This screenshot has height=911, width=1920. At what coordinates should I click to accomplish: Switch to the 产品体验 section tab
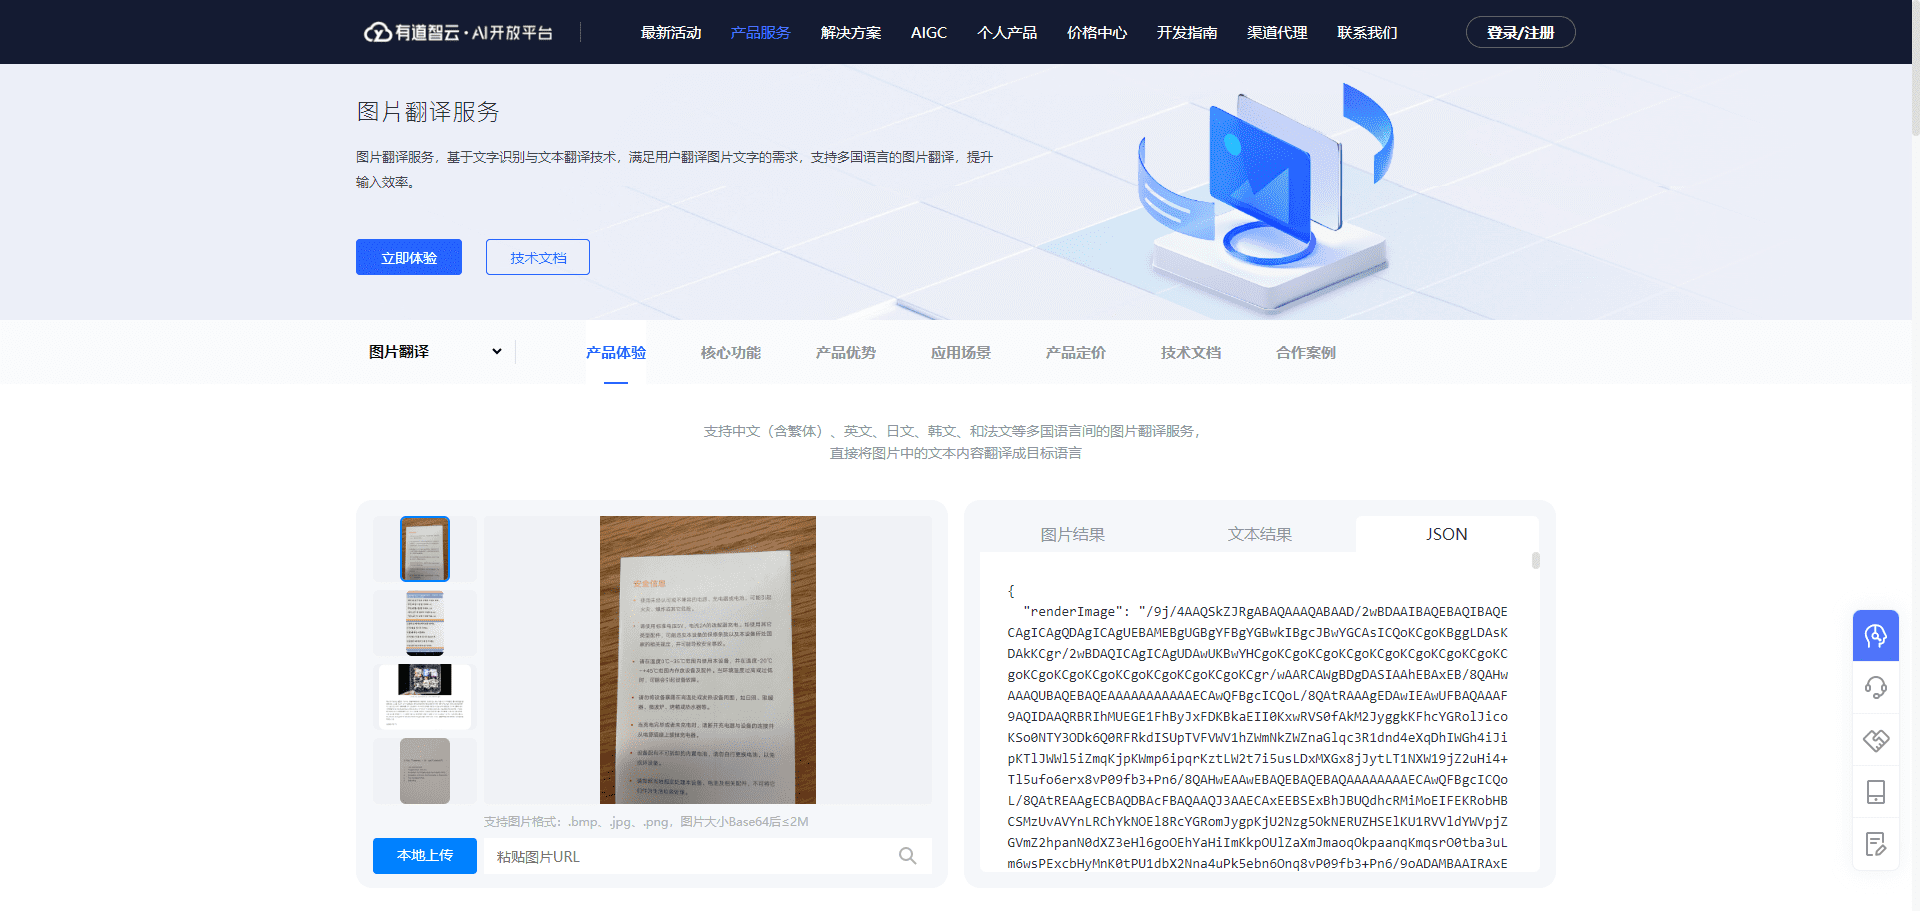pyautogui.click(x=616, y=353)
